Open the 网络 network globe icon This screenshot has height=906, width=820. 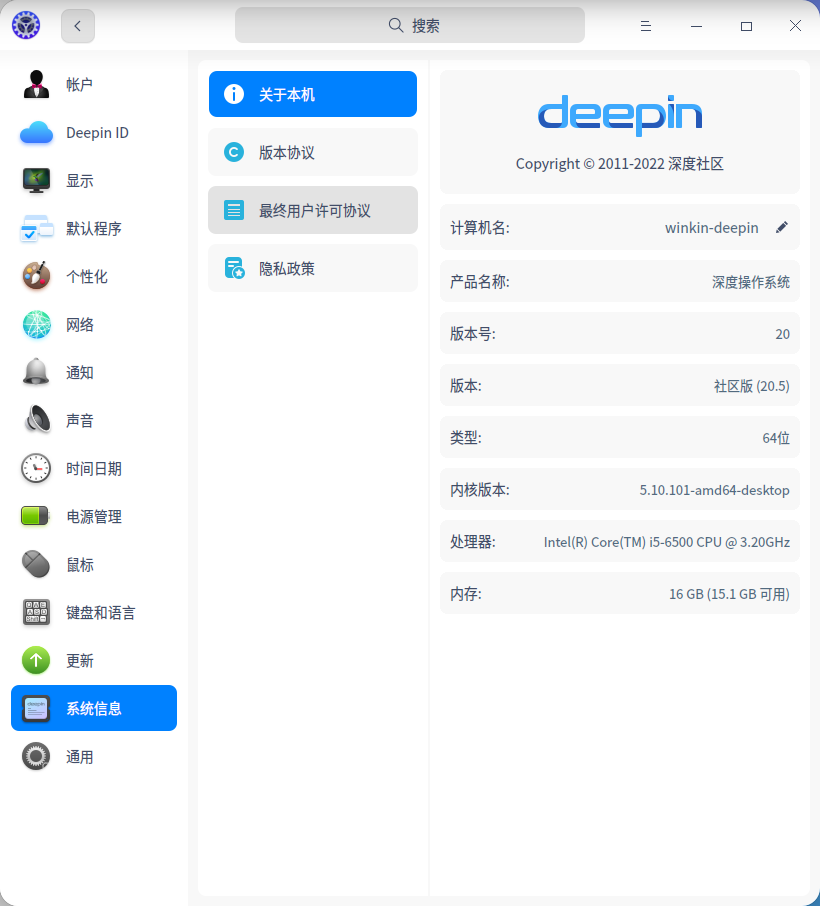[x=36, y=325]
